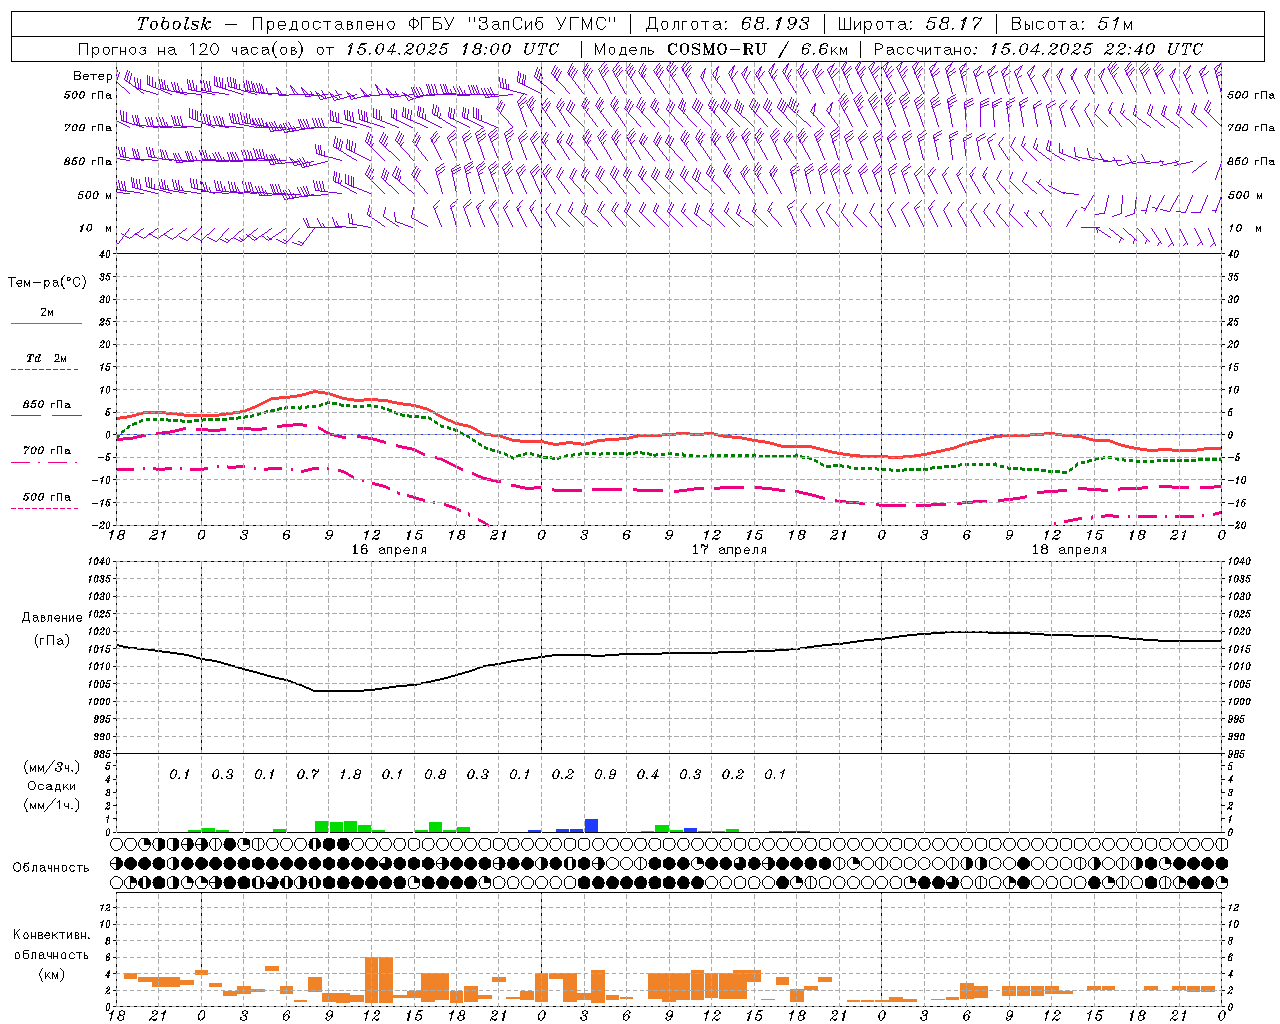Image resolution: width=1280 pixels, height=1024 pixels.
Task: Click the 0.9 precipitation total value
Action: pos(605,774)
